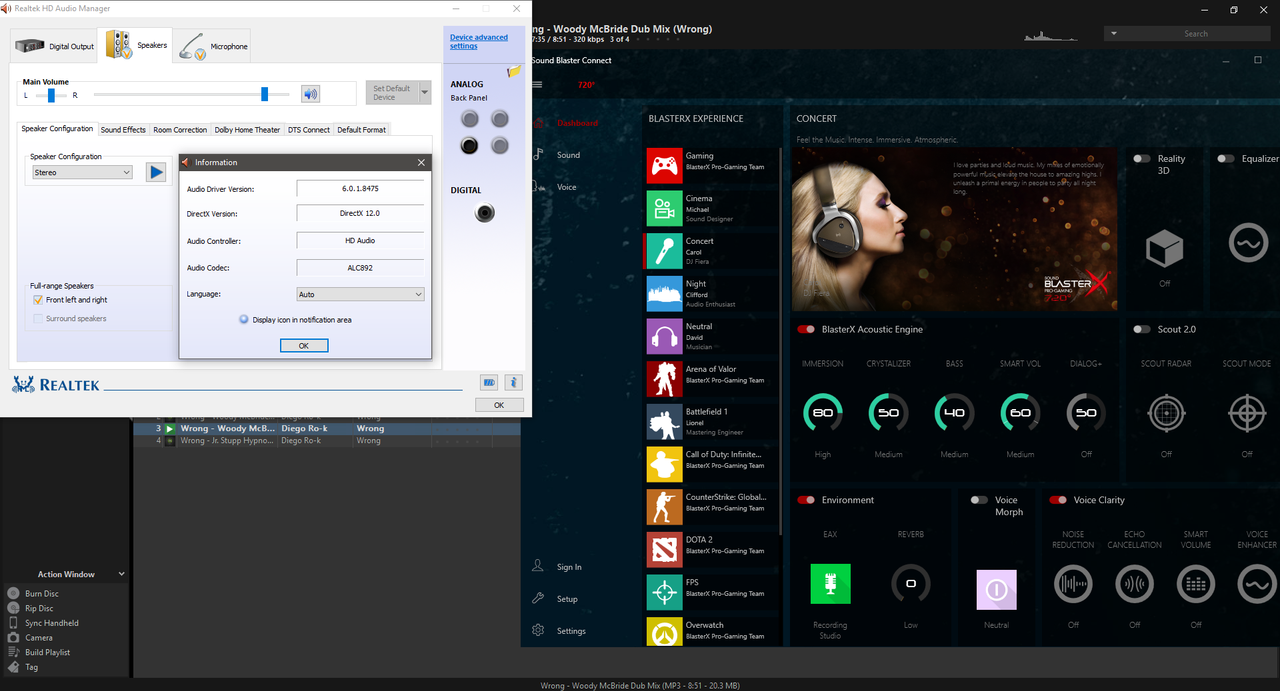Click the Realtek connector settings folder icon

tap(515, 72)
